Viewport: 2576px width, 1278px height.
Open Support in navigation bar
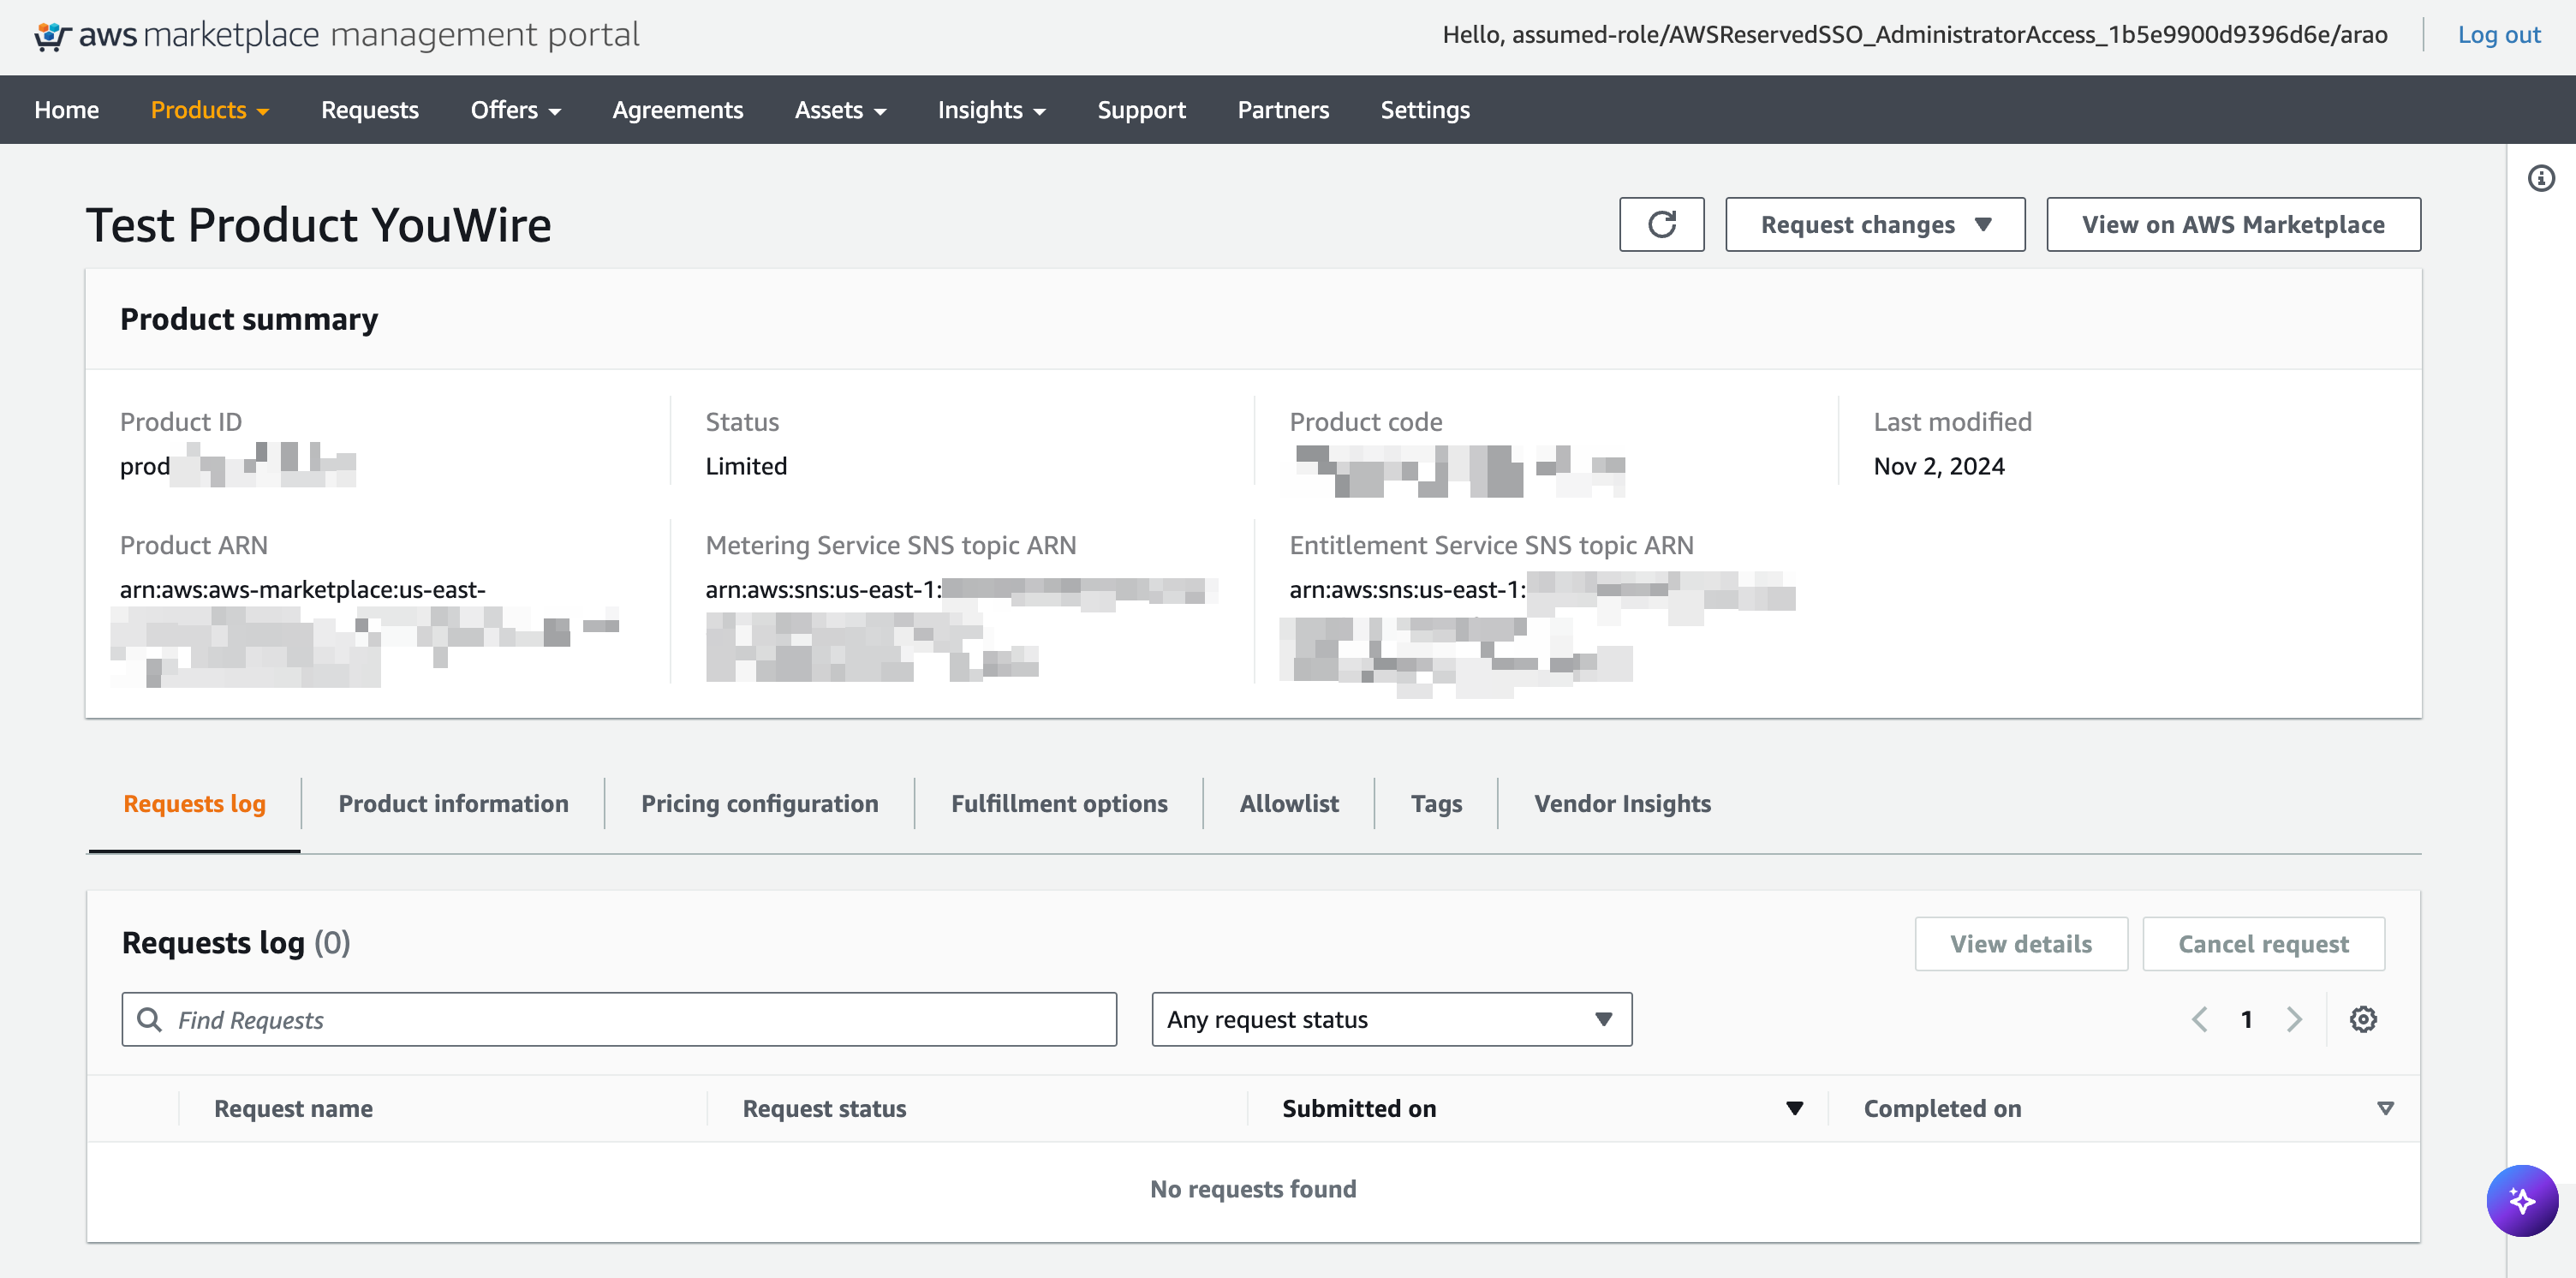pyautogui.click(x=1141, y=110)
